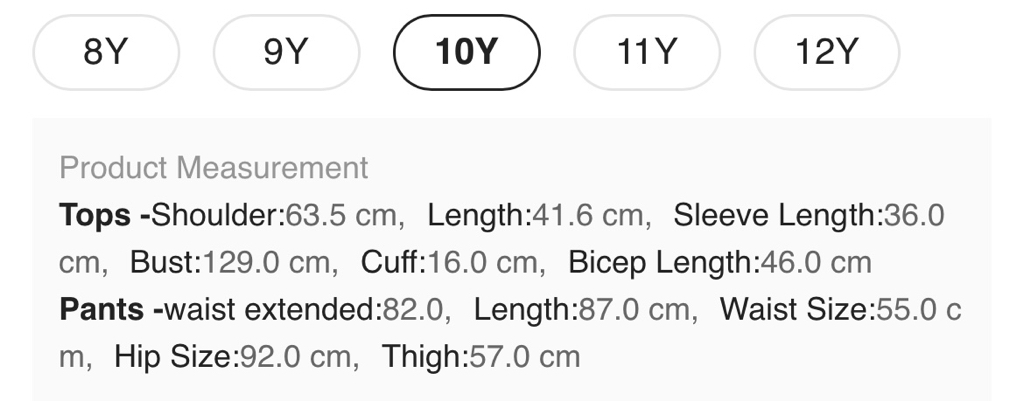Switch to size 11Y
Image resolution: width=1024 pixels, height=401 pixels.
coord(646,52)
